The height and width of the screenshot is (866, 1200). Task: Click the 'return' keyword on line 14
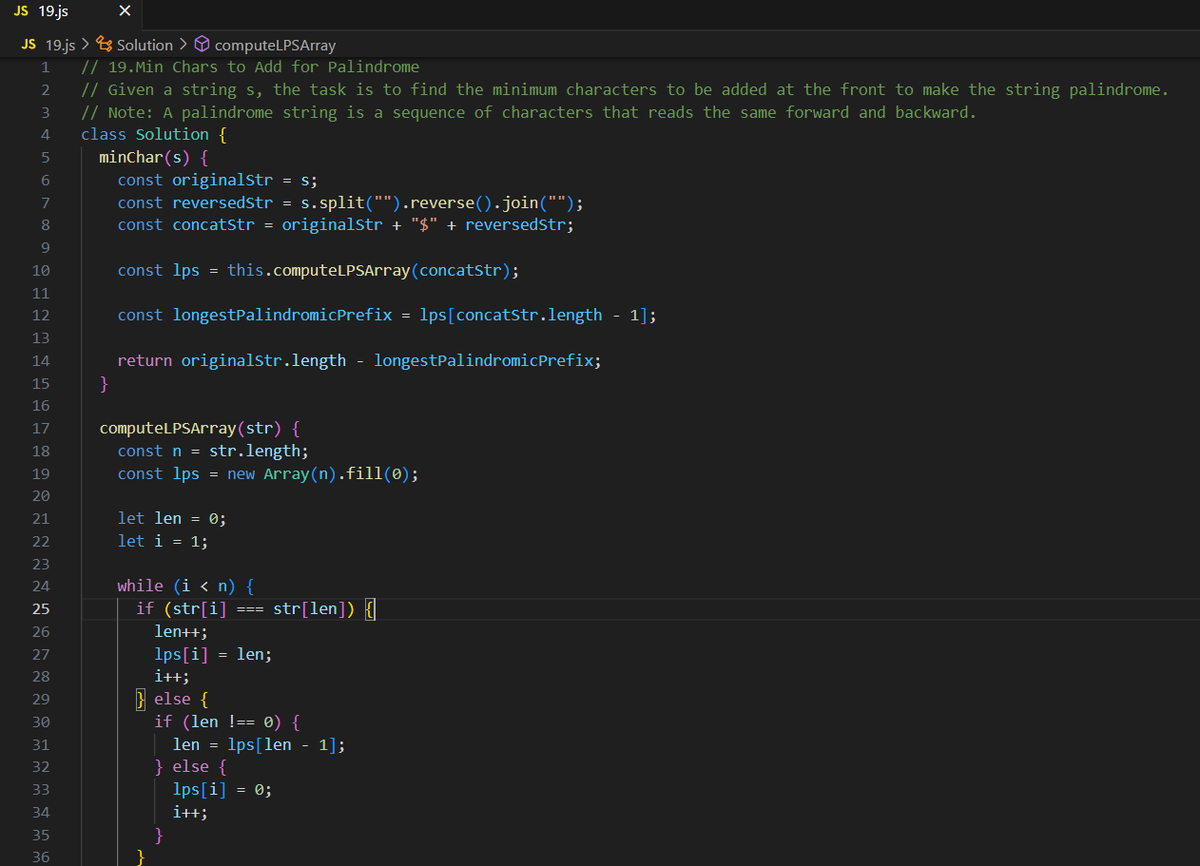[x=144, y=360]
